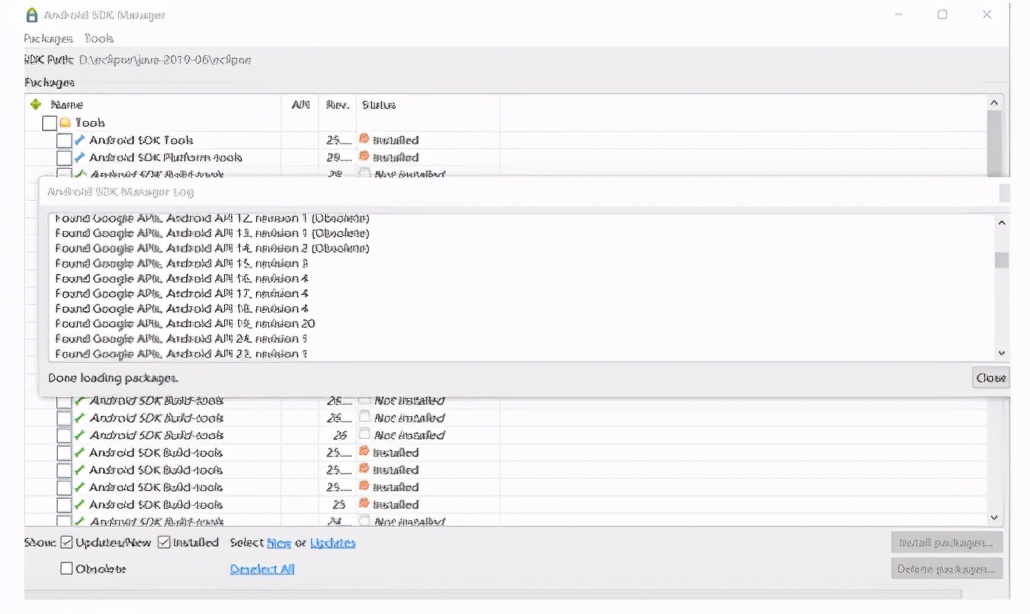
Task: Uncheck the Installed filter checkbox
Action: coord(164,543)
